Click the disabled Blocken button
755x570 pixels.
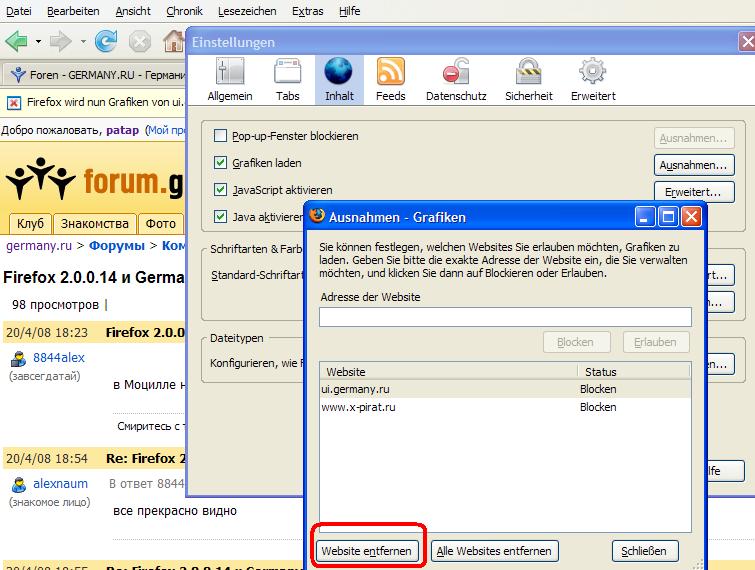tap(576, 342)
